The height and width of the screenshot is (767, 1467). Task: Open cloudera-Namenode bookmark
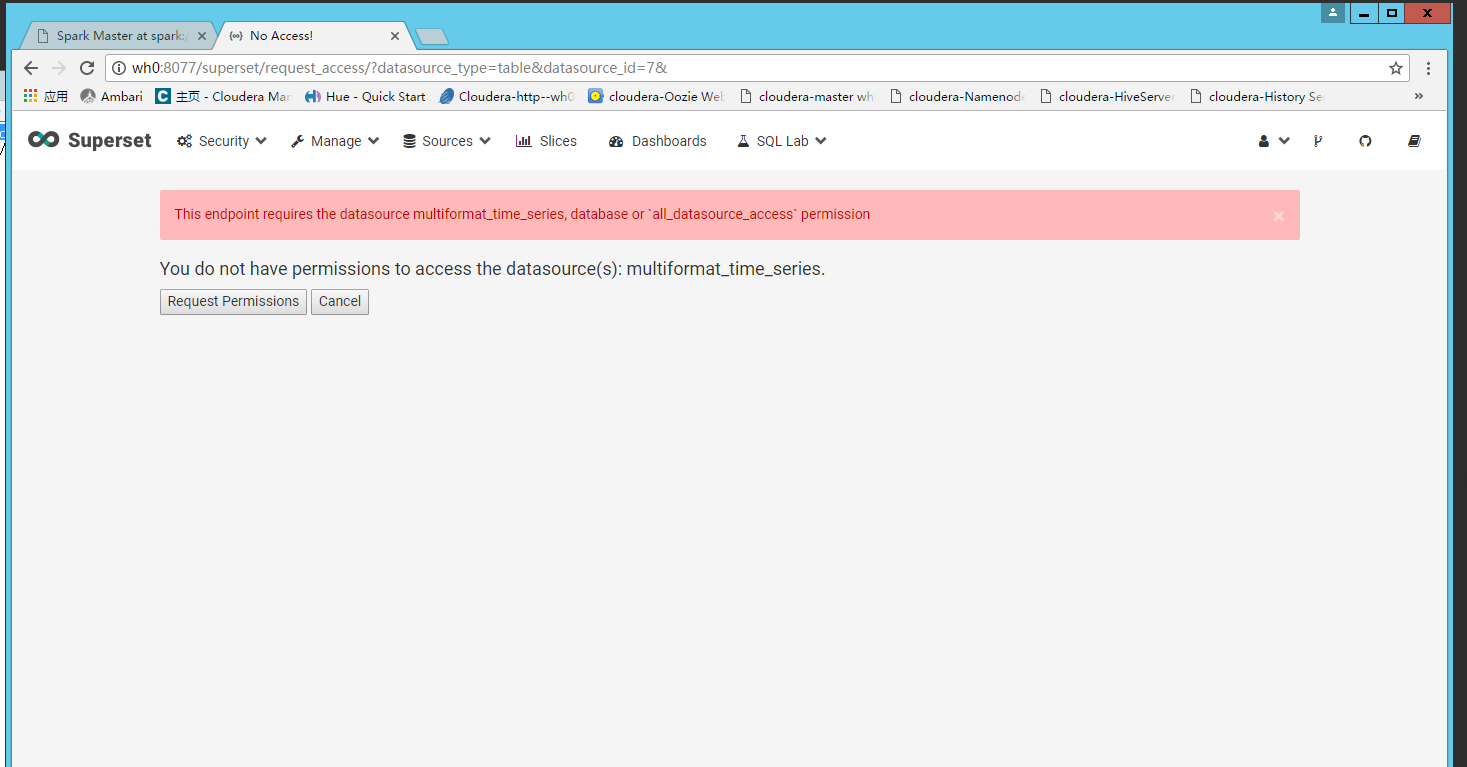pos(956,96)
